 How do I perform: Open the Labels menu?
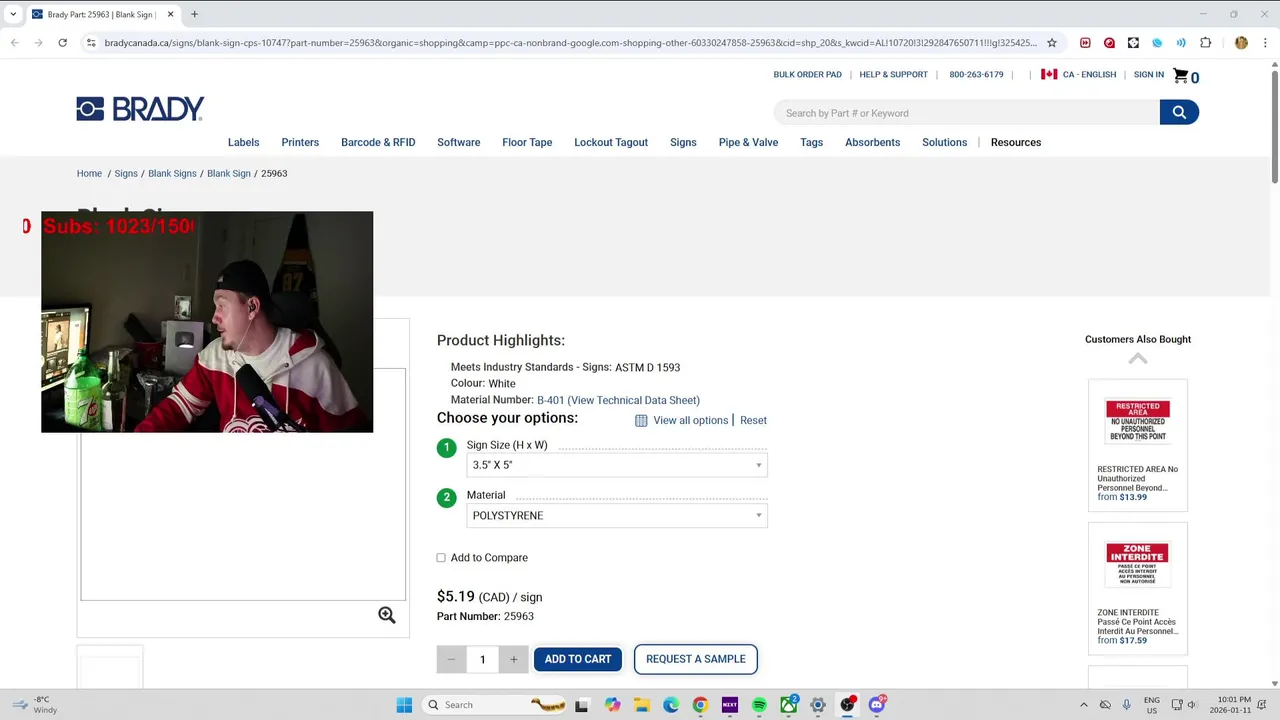(243, 142)
